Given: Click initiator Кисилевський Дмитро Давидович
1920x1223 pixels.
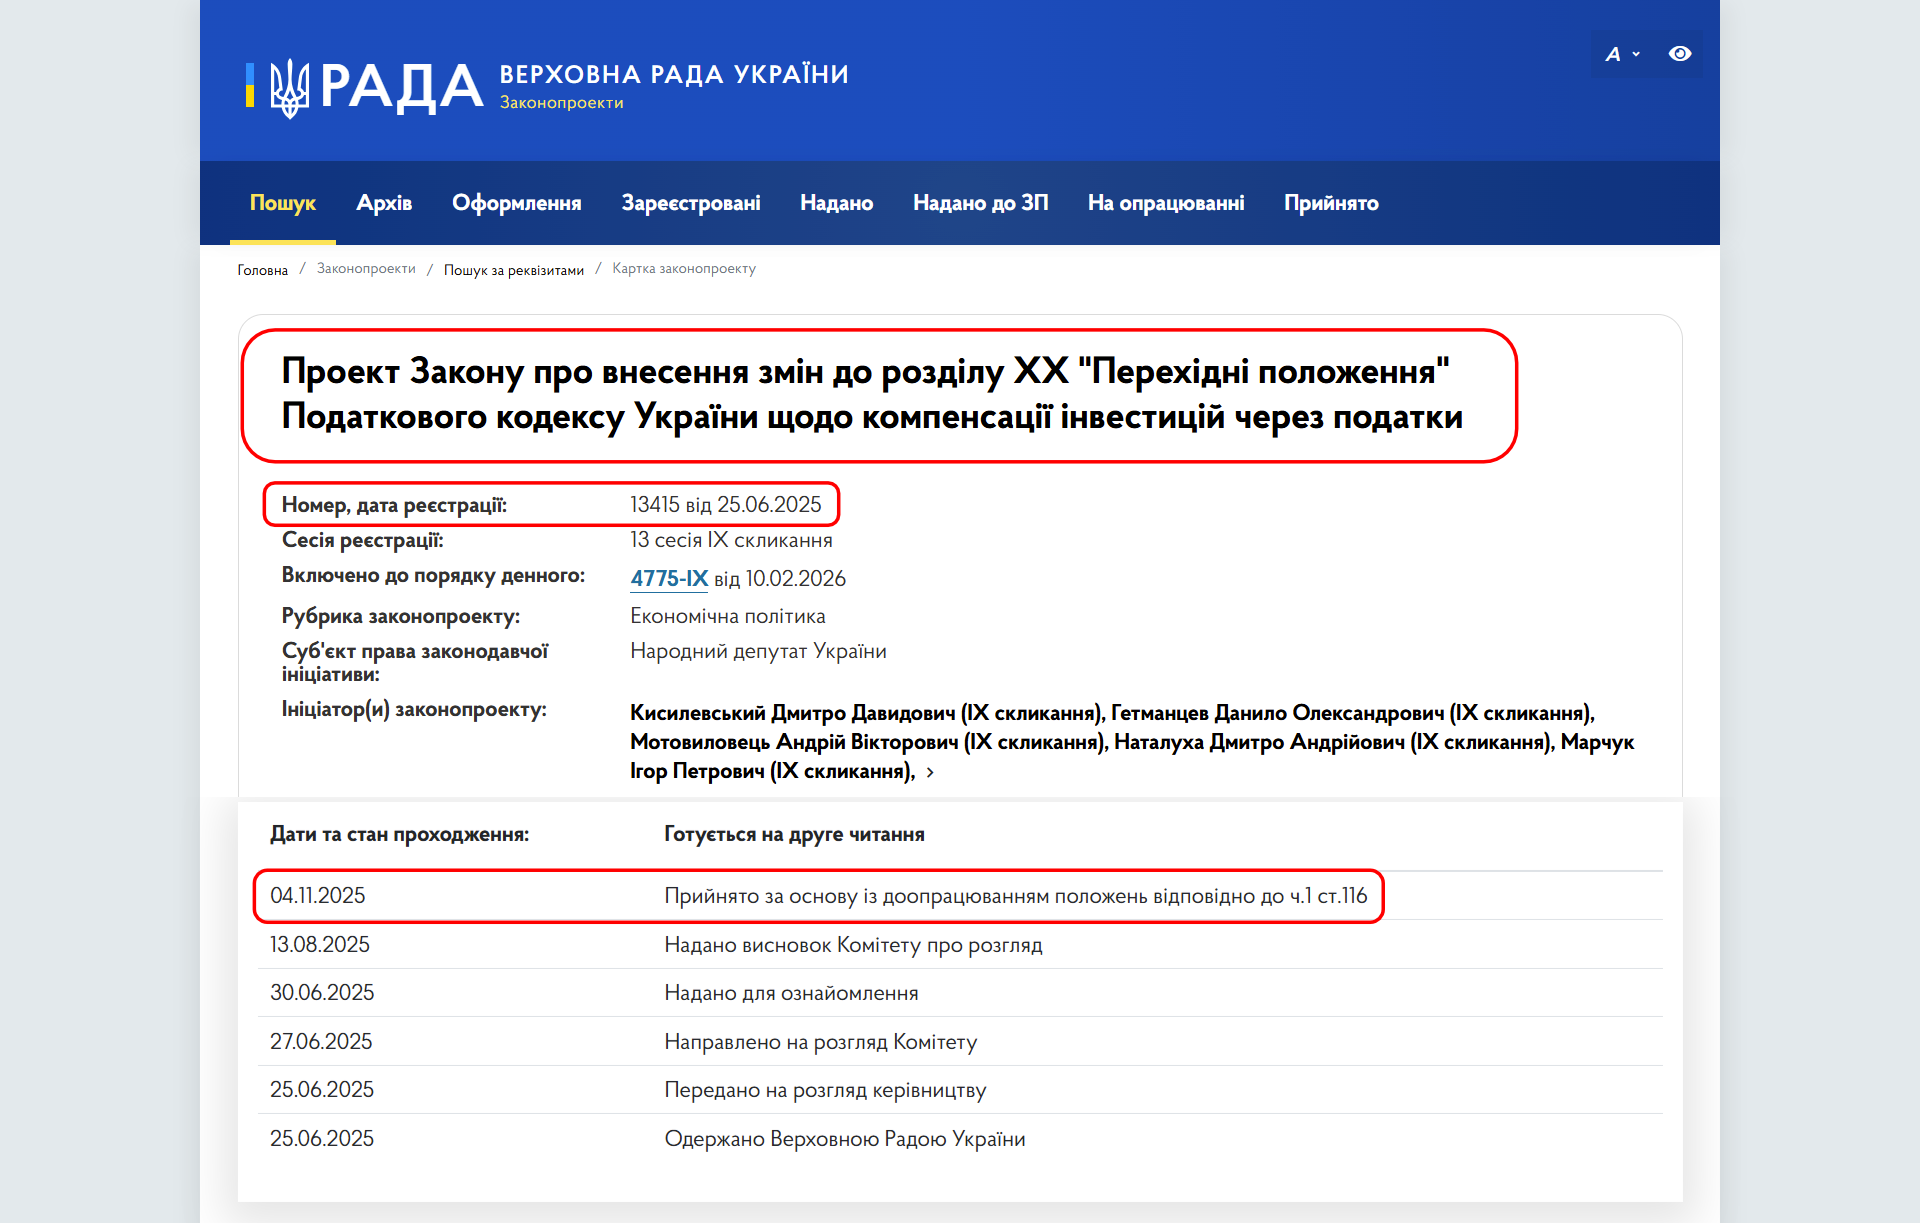Looking at the screenshot, I should [793, 713].
